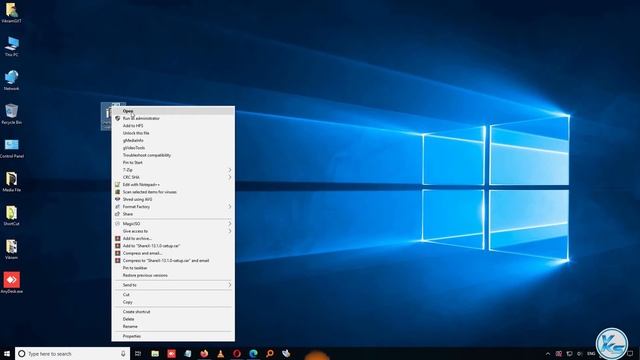The width and height of the screenshot is (640, 360).
Task: Select the Recycle Bin icon
Action: coord(11,114)
